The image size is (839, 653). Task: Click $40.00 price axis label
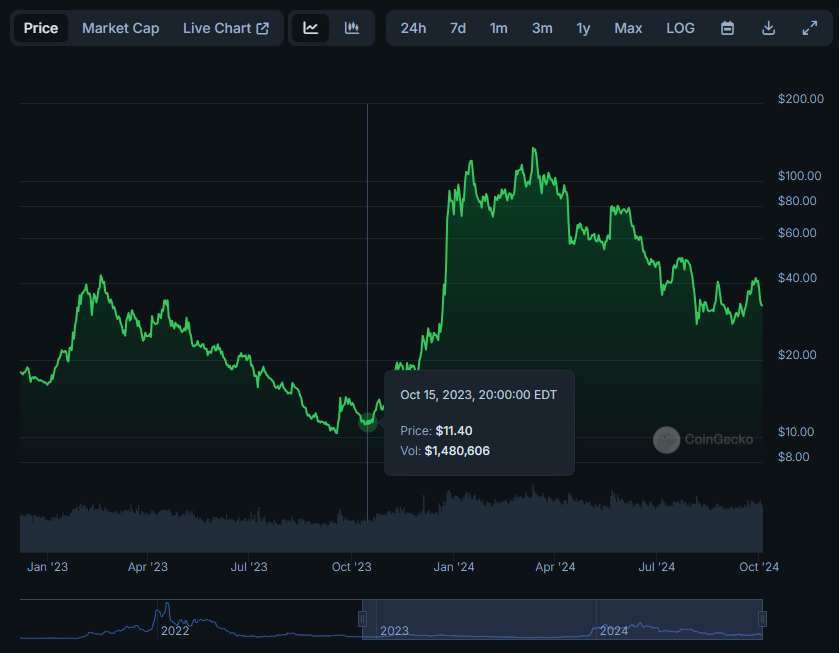797,278
